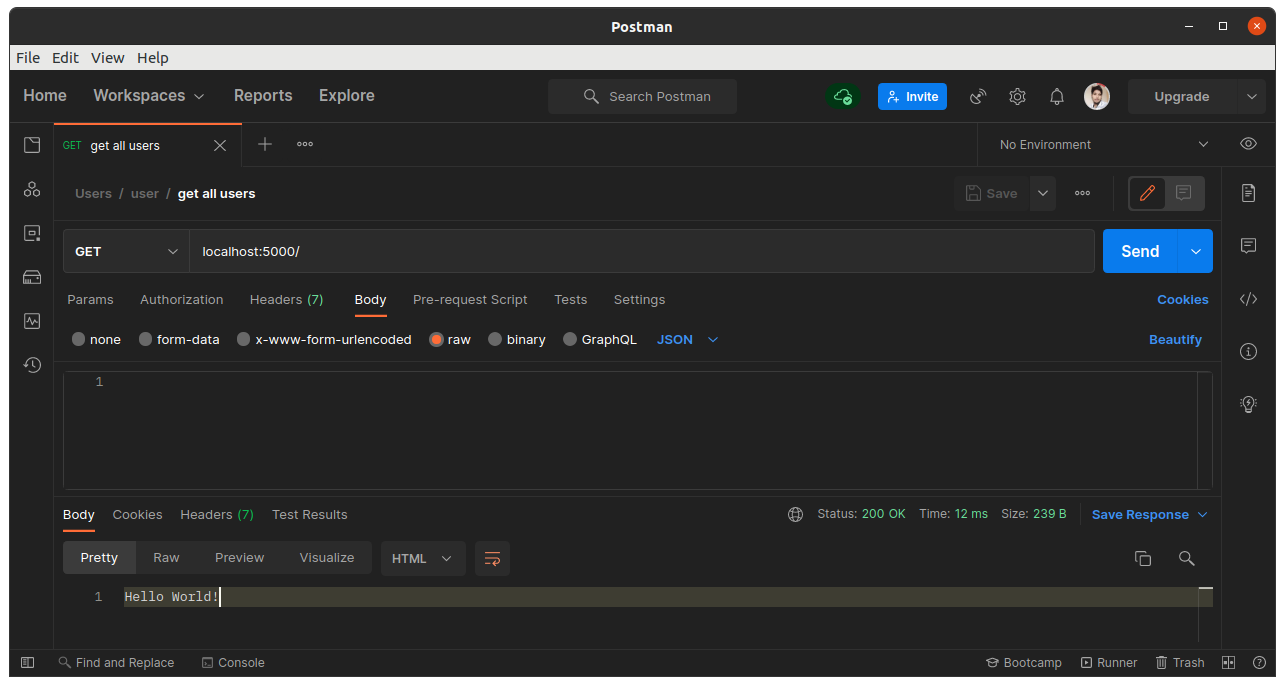Expand the Save Response dropdown
The height and width of the screenshot is (686, 1285).
(x=1150, y=515)
